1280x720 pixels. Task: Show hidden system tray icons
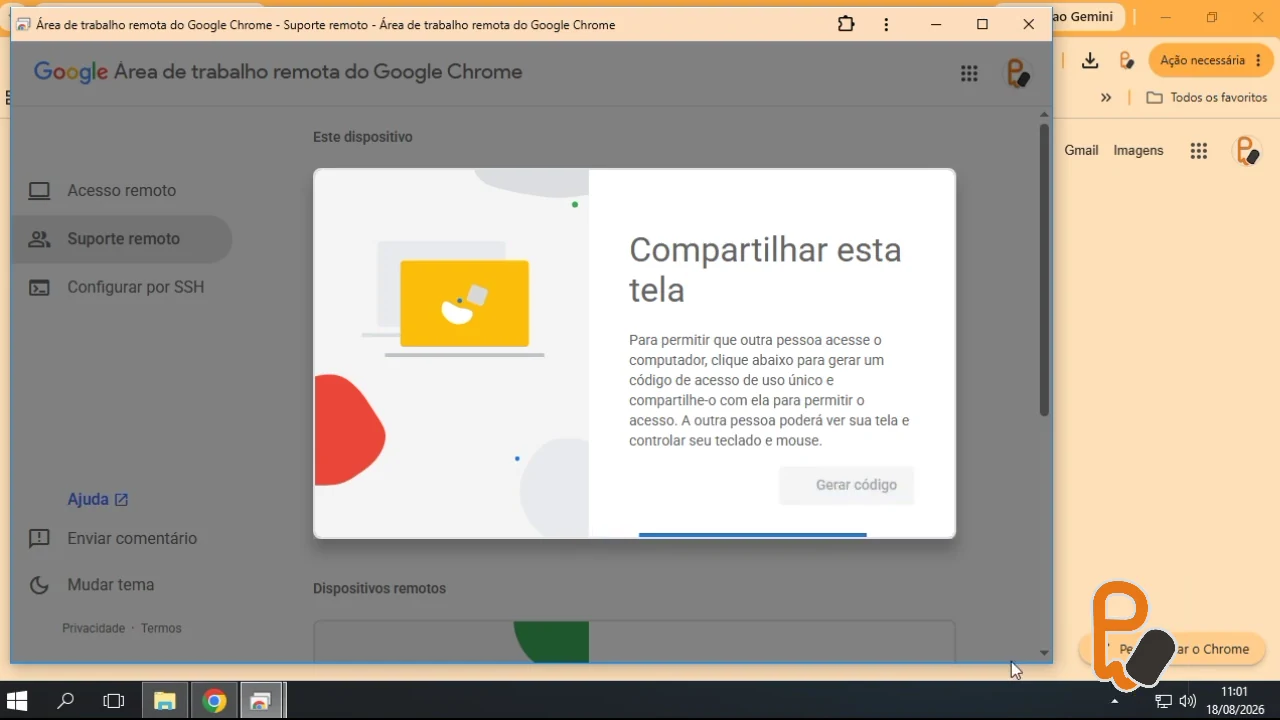click(1115, 701)
